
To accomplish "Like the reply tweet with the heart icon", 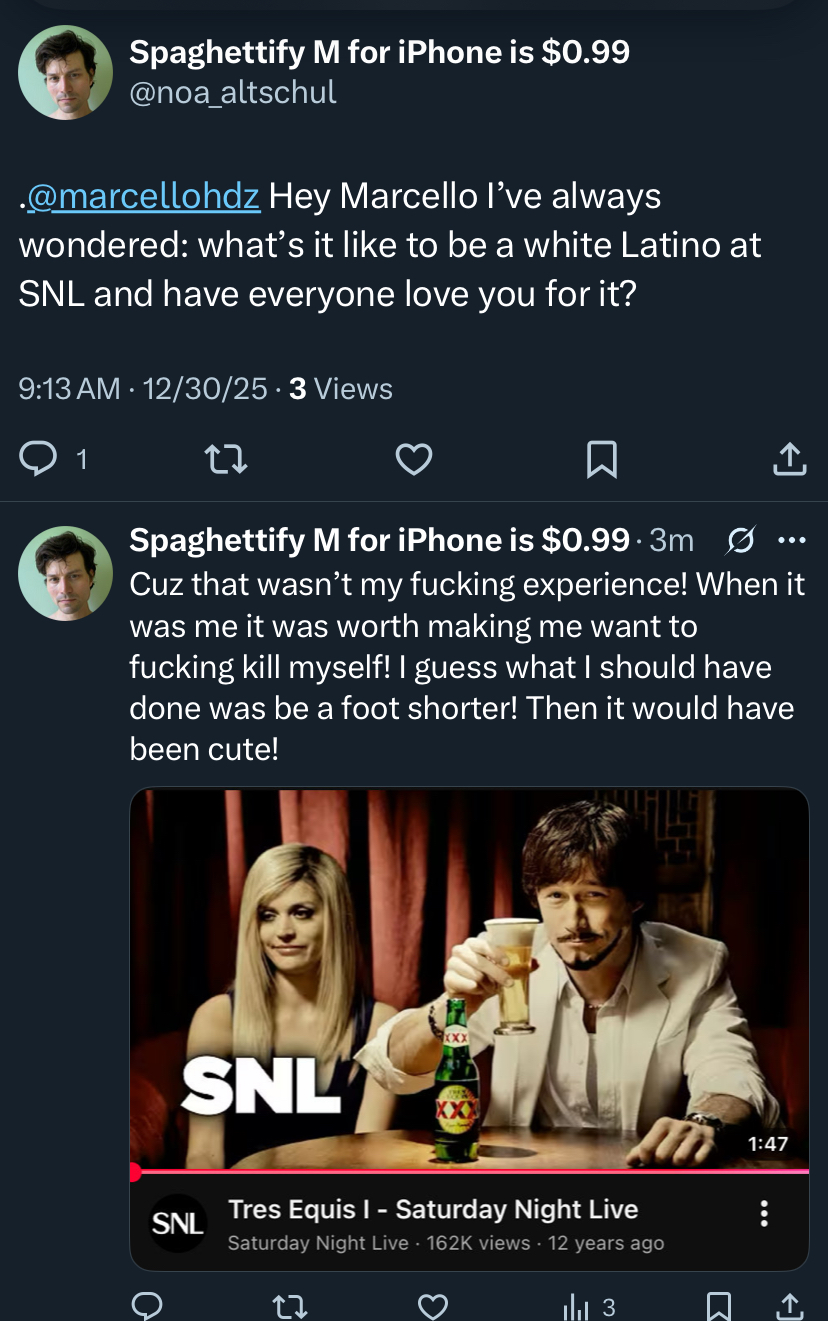I will (x=432, y=1305).
